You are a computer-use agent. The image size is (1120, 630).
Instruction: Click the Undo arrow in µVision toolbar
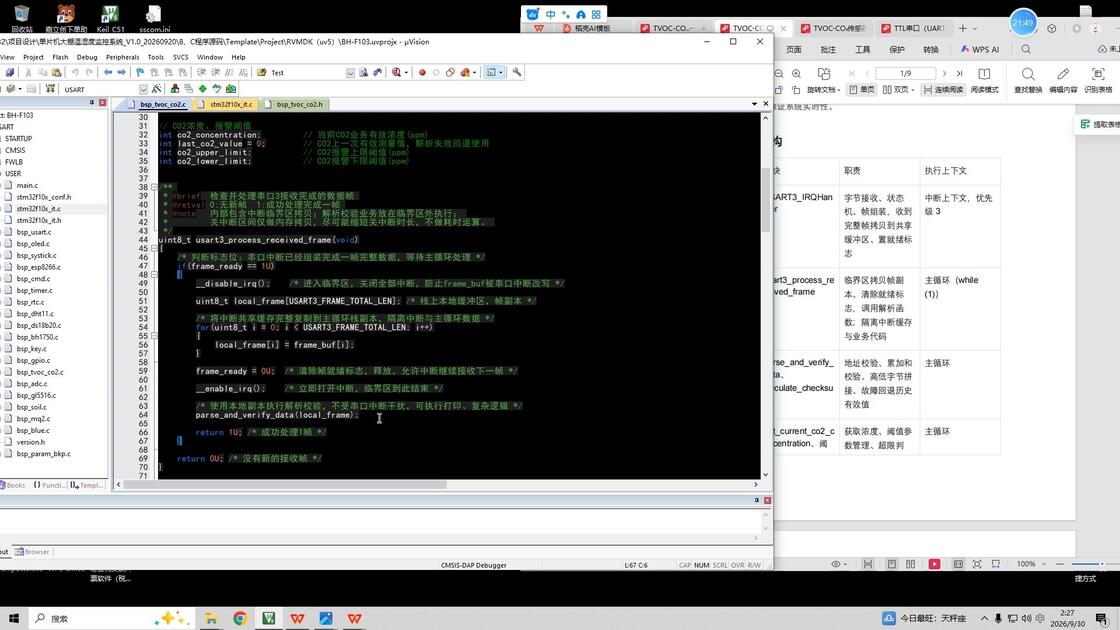pos(75,72)
